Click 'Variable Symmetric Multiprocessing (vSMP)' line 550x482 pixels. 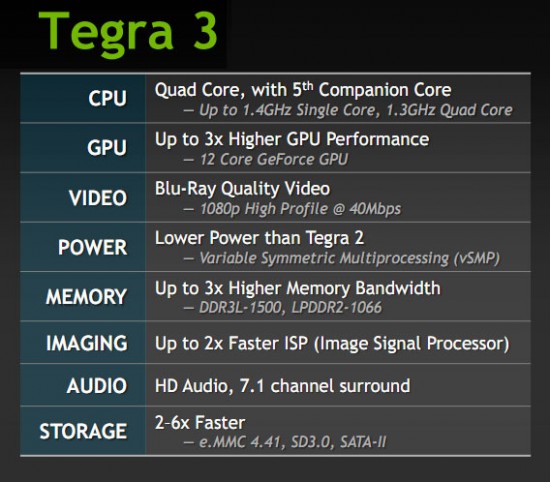[x=342, y=259]
